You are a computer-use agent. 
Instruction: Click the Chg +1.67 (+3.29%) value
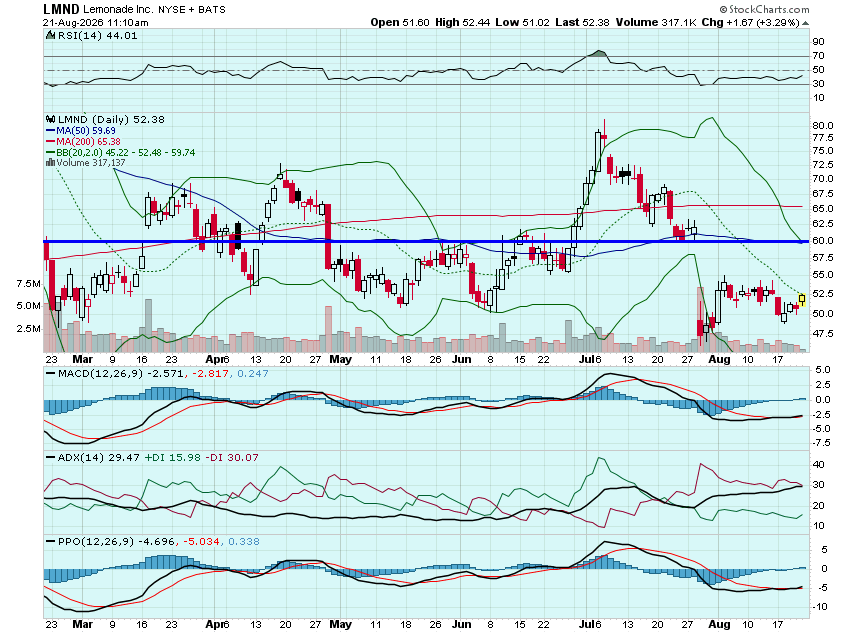[x=751, y=23]
